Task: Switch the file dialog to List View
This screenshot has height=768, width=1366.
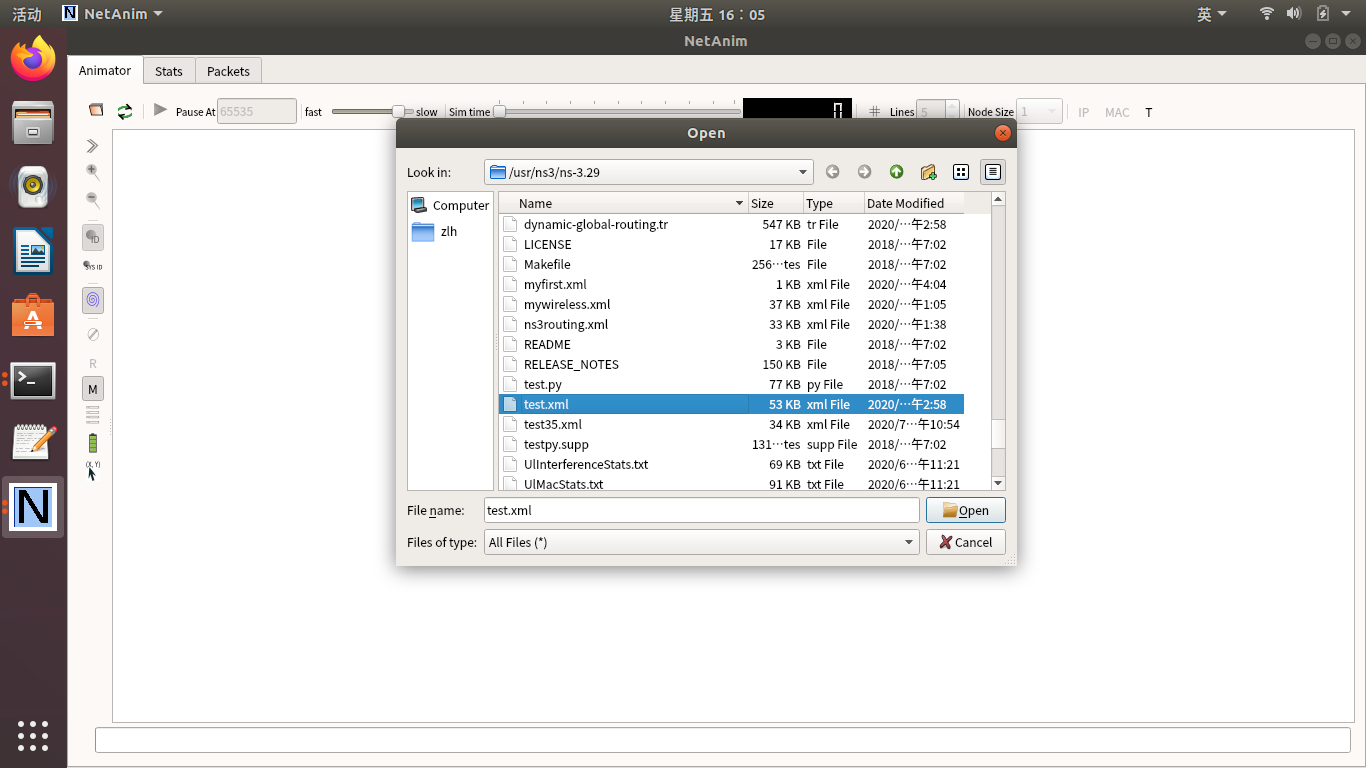Action: pos(961,172)
